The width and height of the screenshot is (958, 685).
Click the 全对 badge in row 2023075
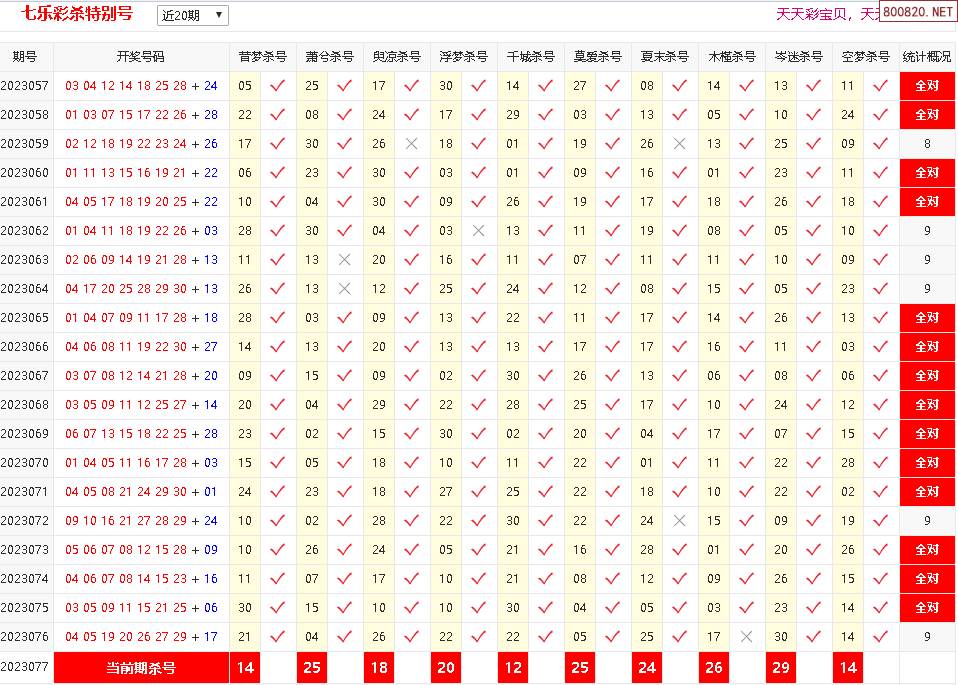[927, 608]
